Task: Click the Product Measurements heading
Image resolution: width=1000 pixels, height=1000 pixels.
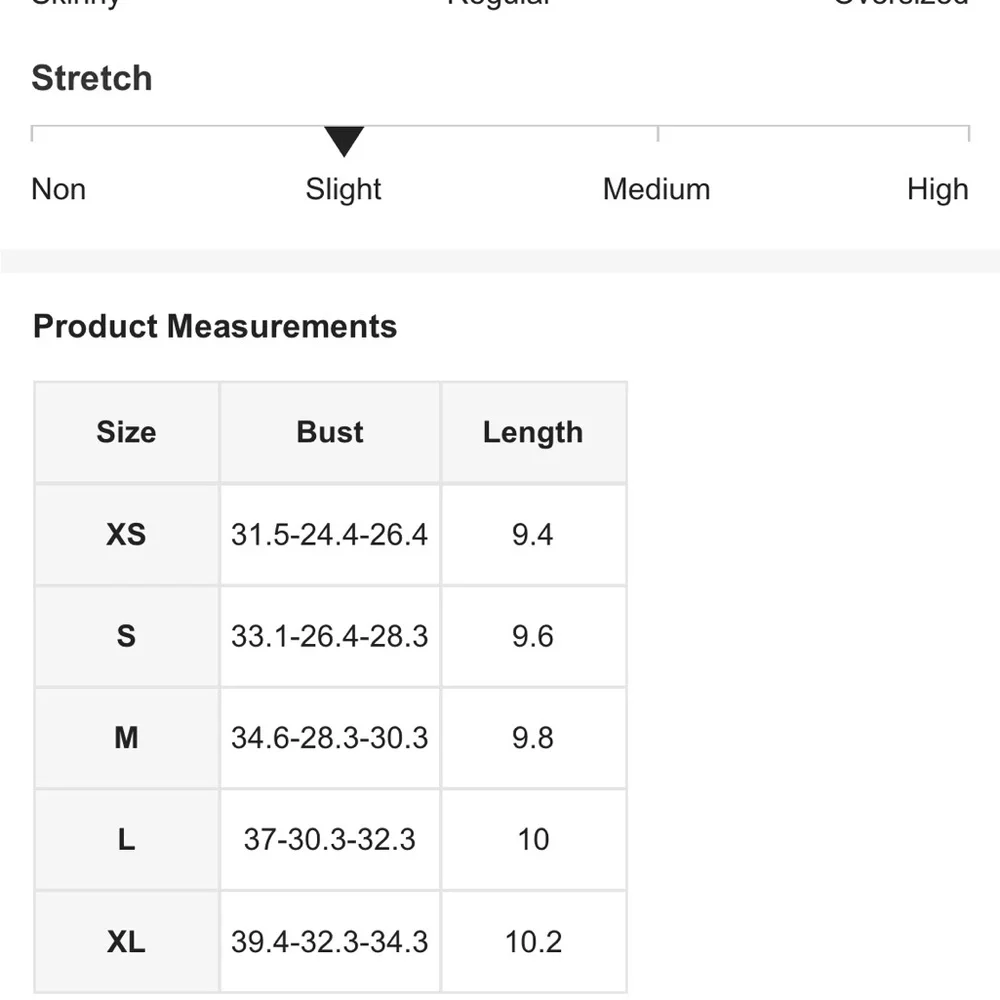Action: 215,326
